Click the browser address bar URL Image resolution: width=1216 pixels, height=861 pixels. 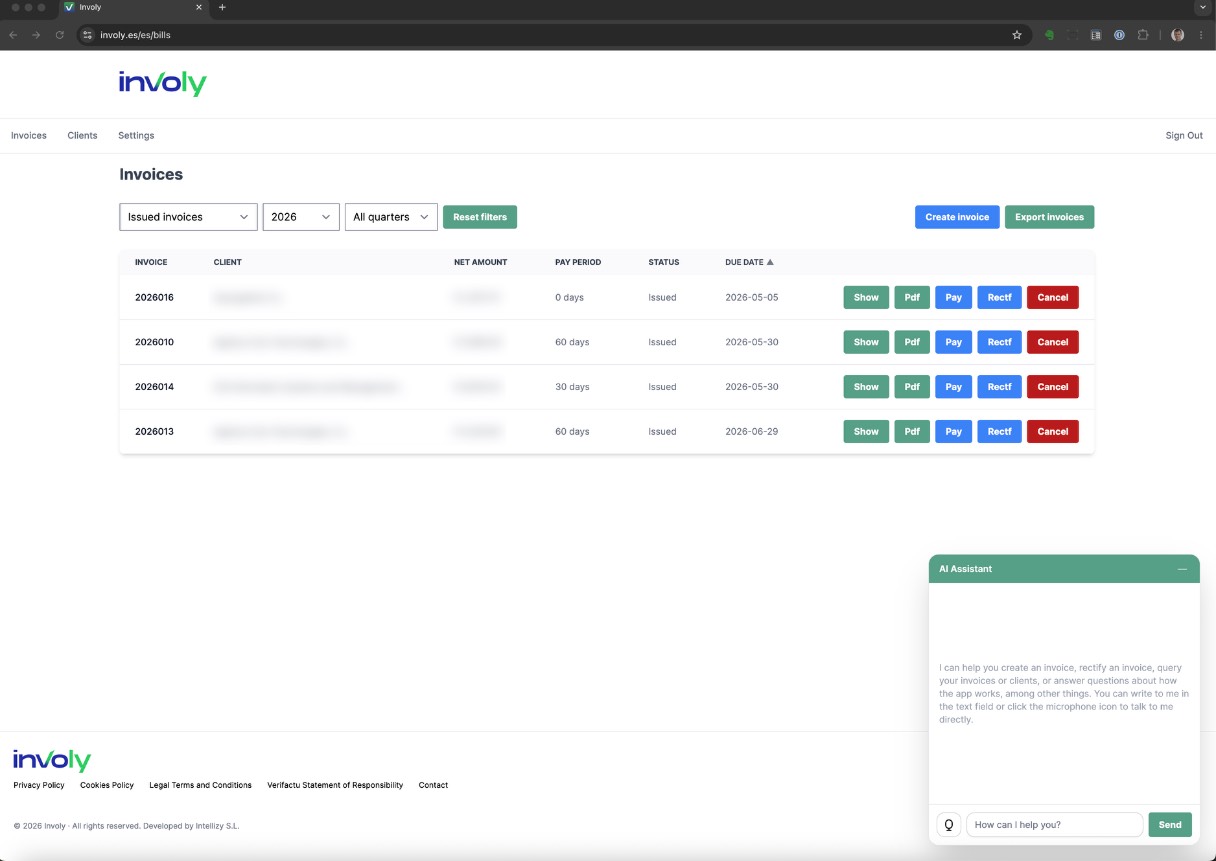(x=135, y=34)
